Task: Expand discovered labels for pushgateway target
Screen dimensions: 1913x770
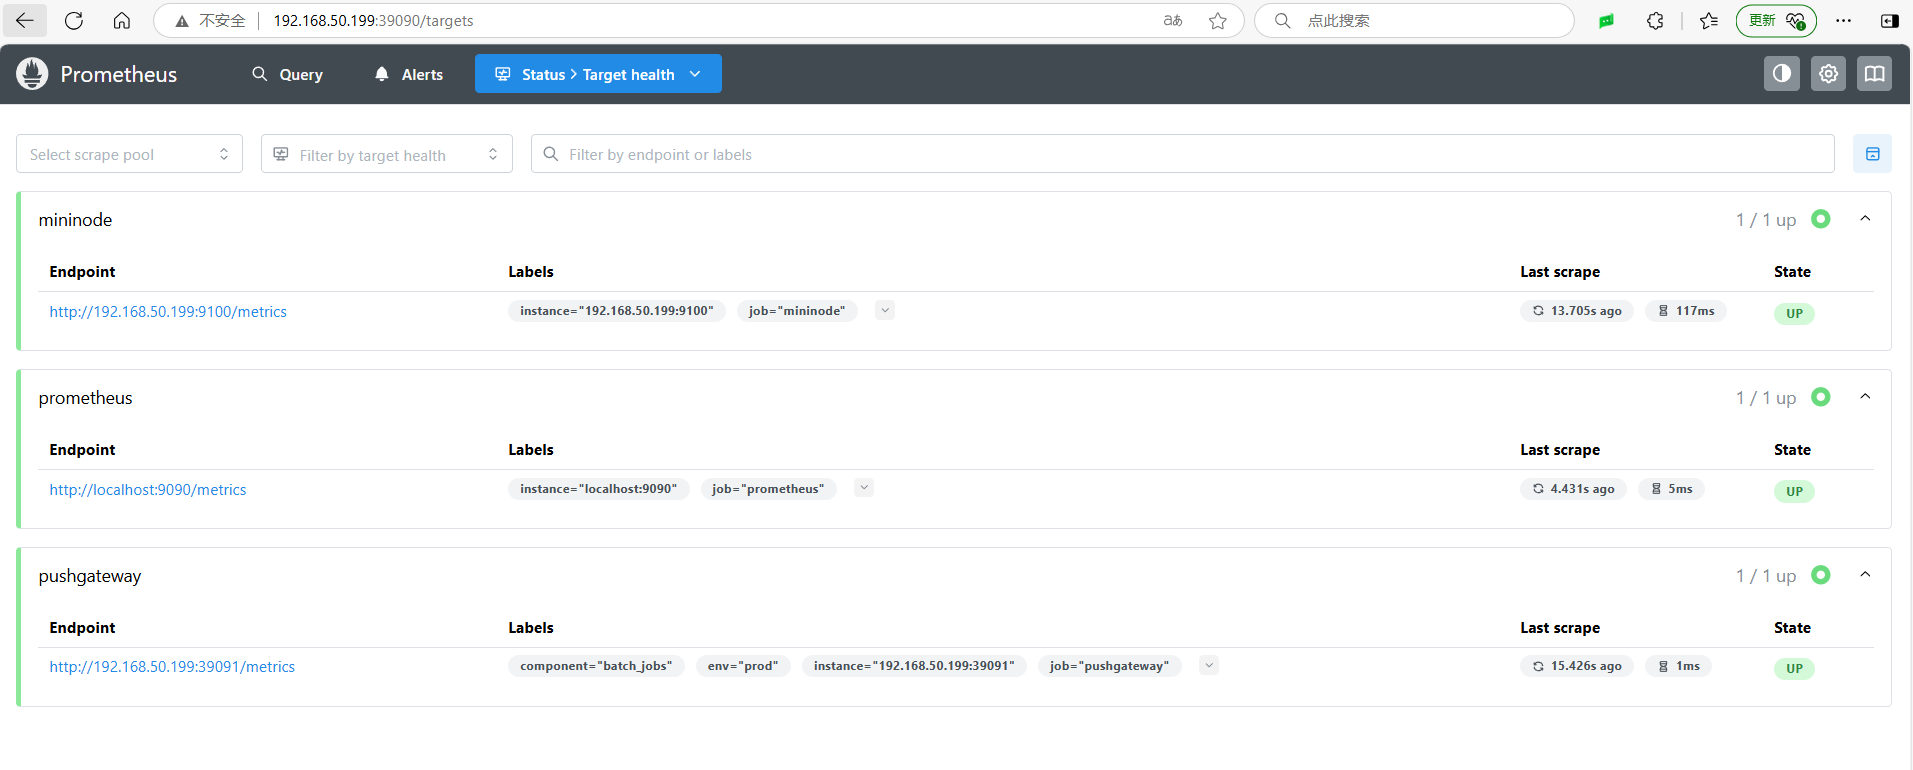Action: [x=1209, y=666]
